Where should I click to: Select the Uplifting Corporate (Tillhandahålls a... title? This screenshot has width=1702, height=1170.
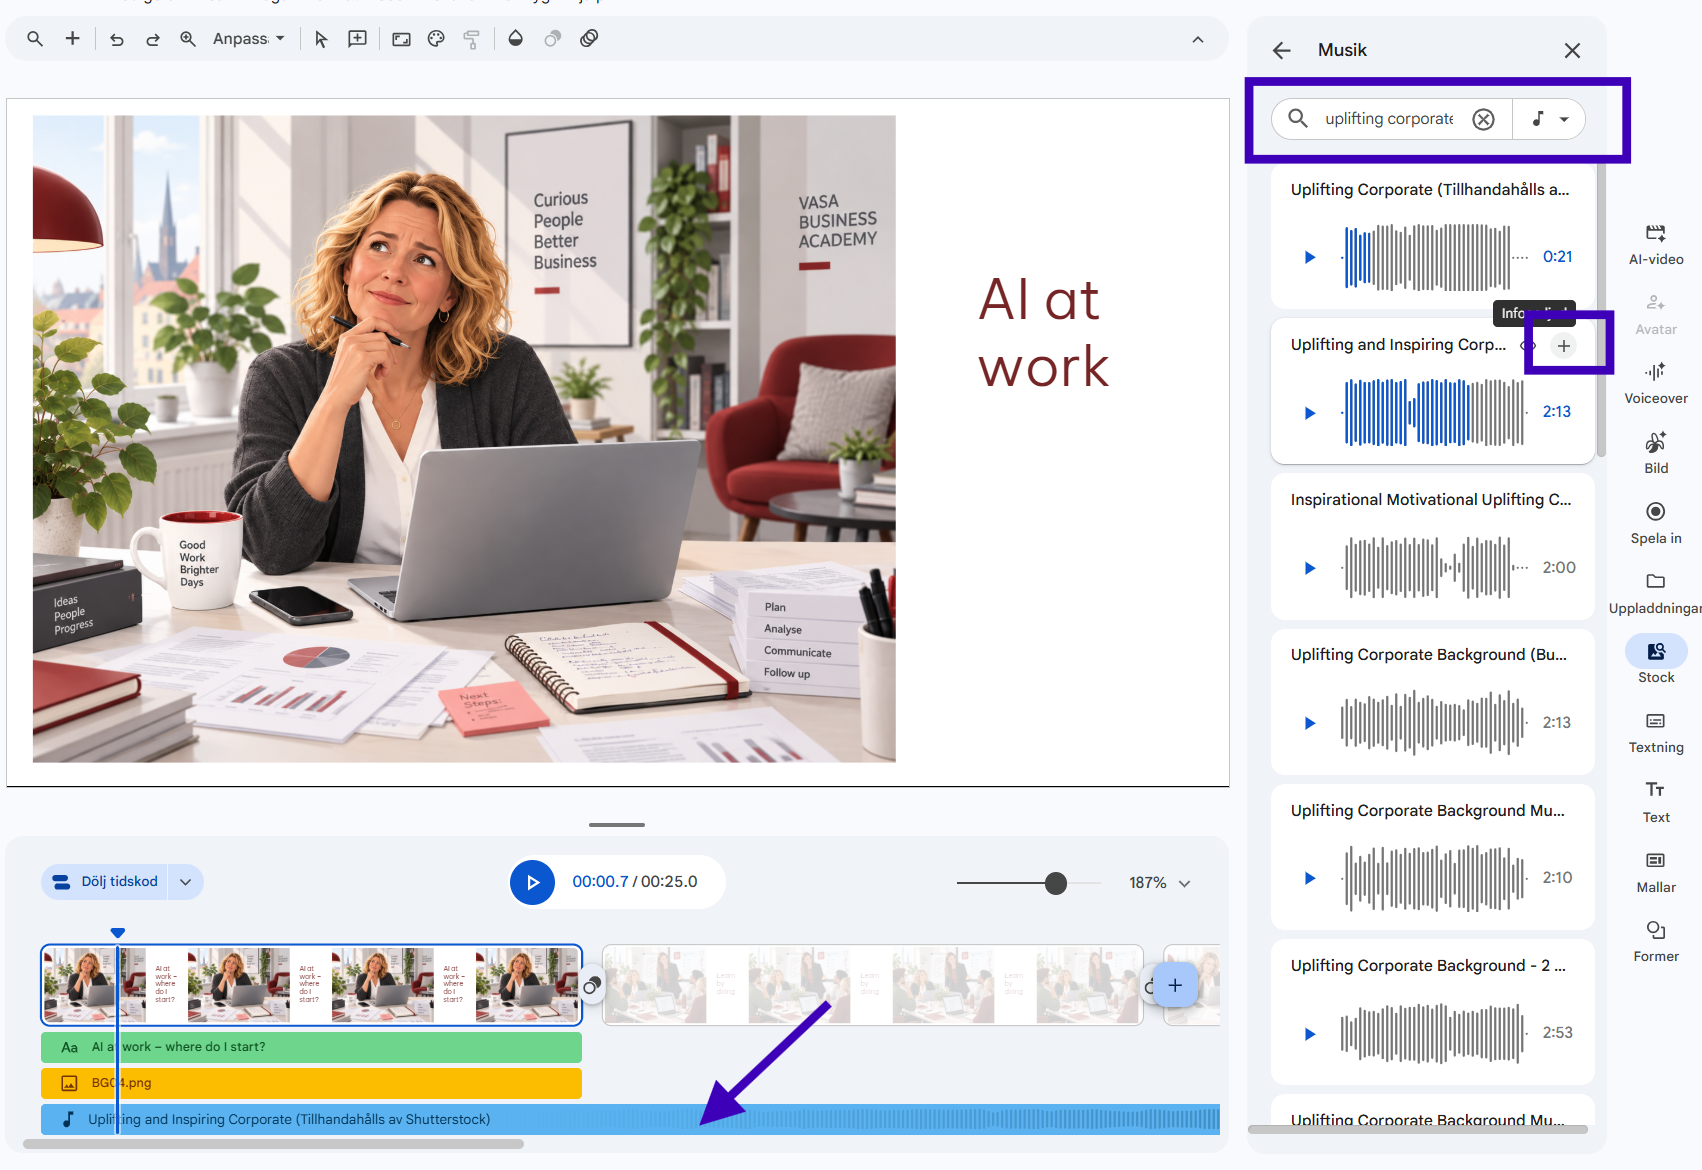(1430, 190)
